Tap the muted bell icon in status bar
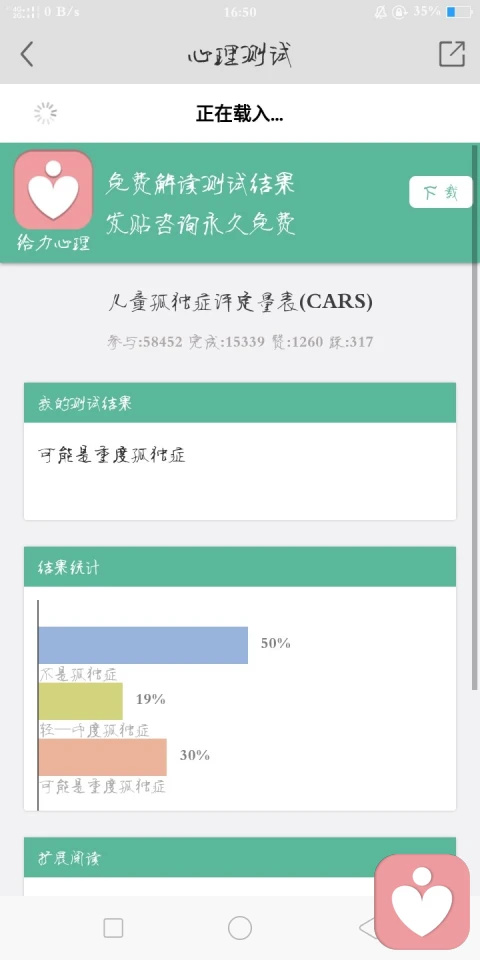Viewport: 480px width, 960px height. (381, 12)
